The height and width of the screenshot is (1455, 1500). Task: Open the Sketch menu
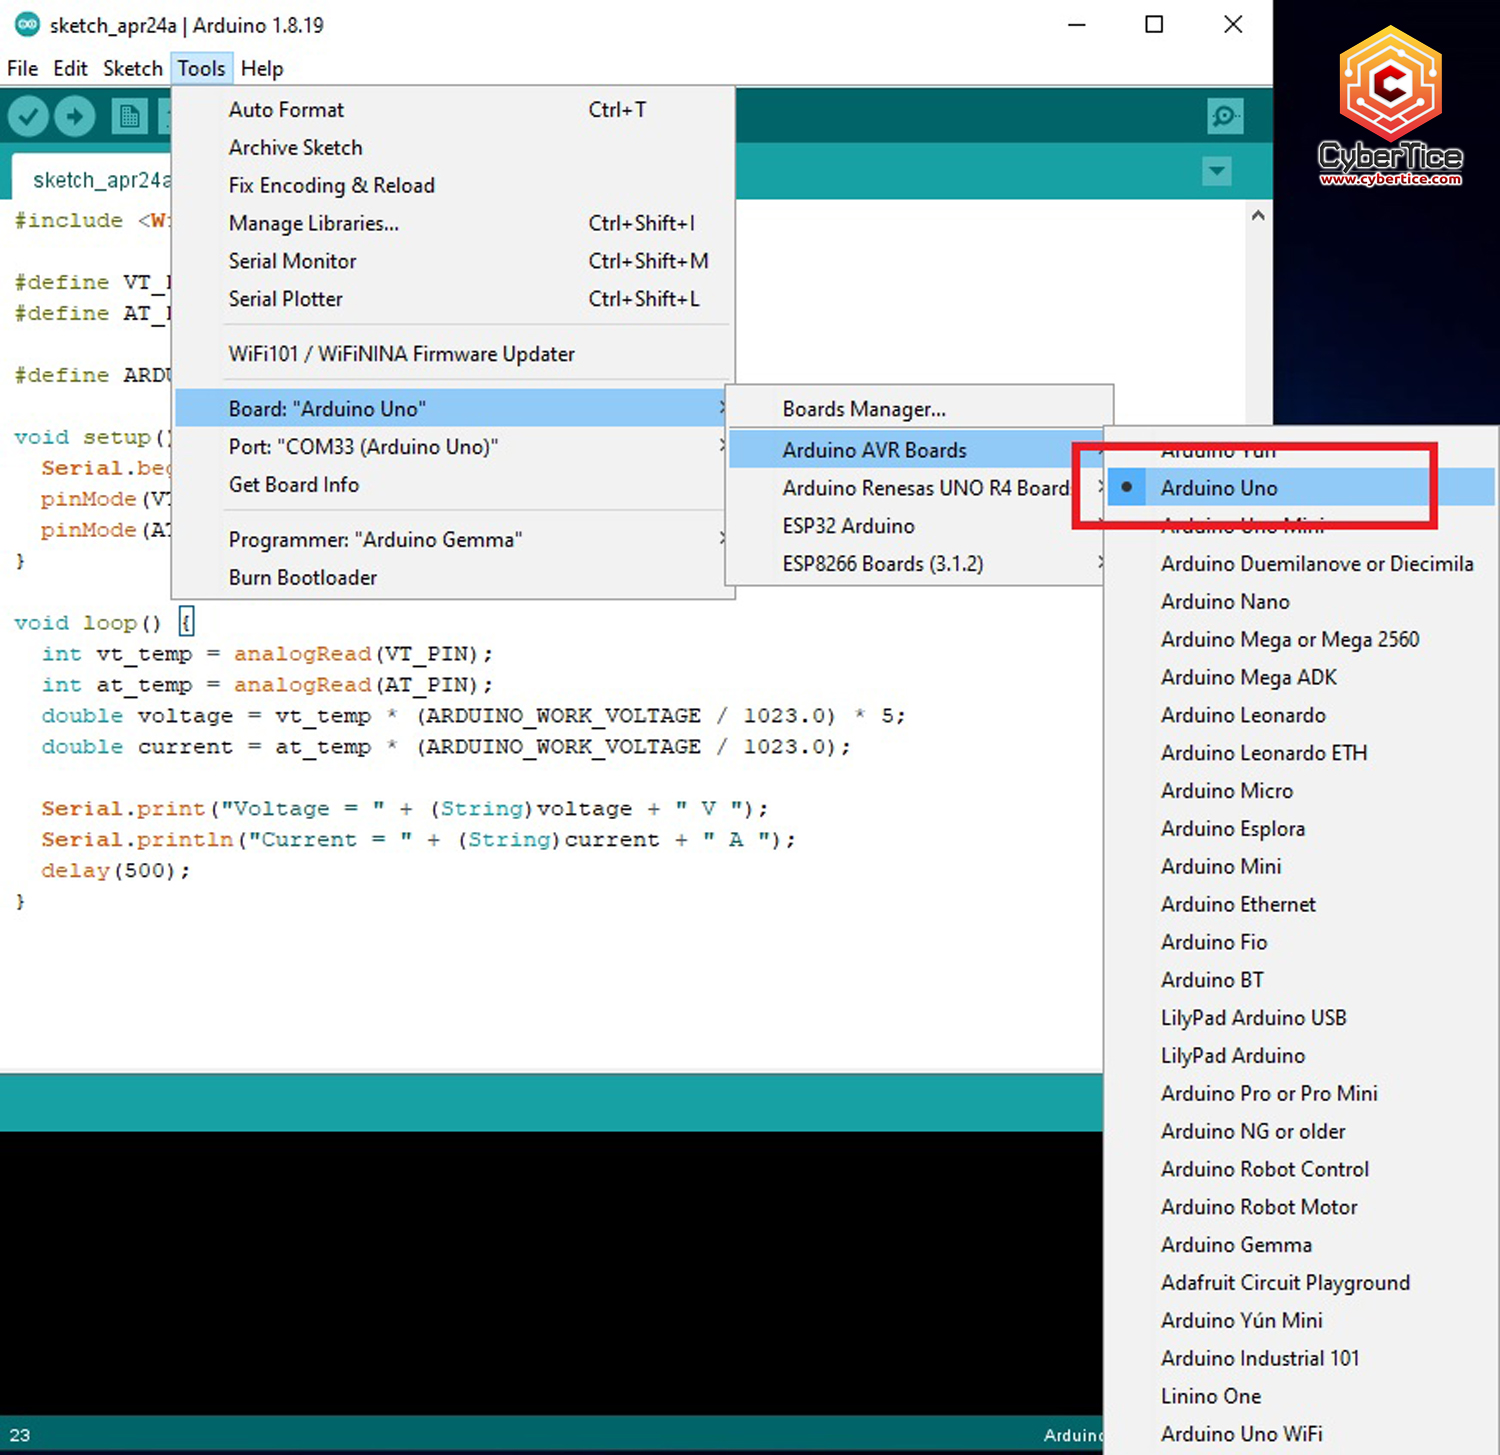pyautogui.click(x=132, y=68)
